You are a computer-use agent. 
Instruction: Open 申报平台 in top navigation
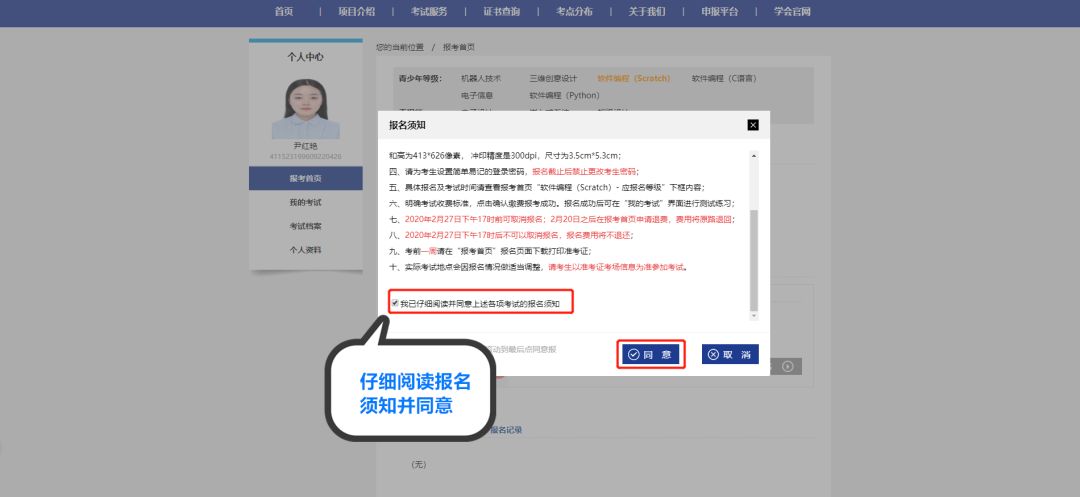720,12
